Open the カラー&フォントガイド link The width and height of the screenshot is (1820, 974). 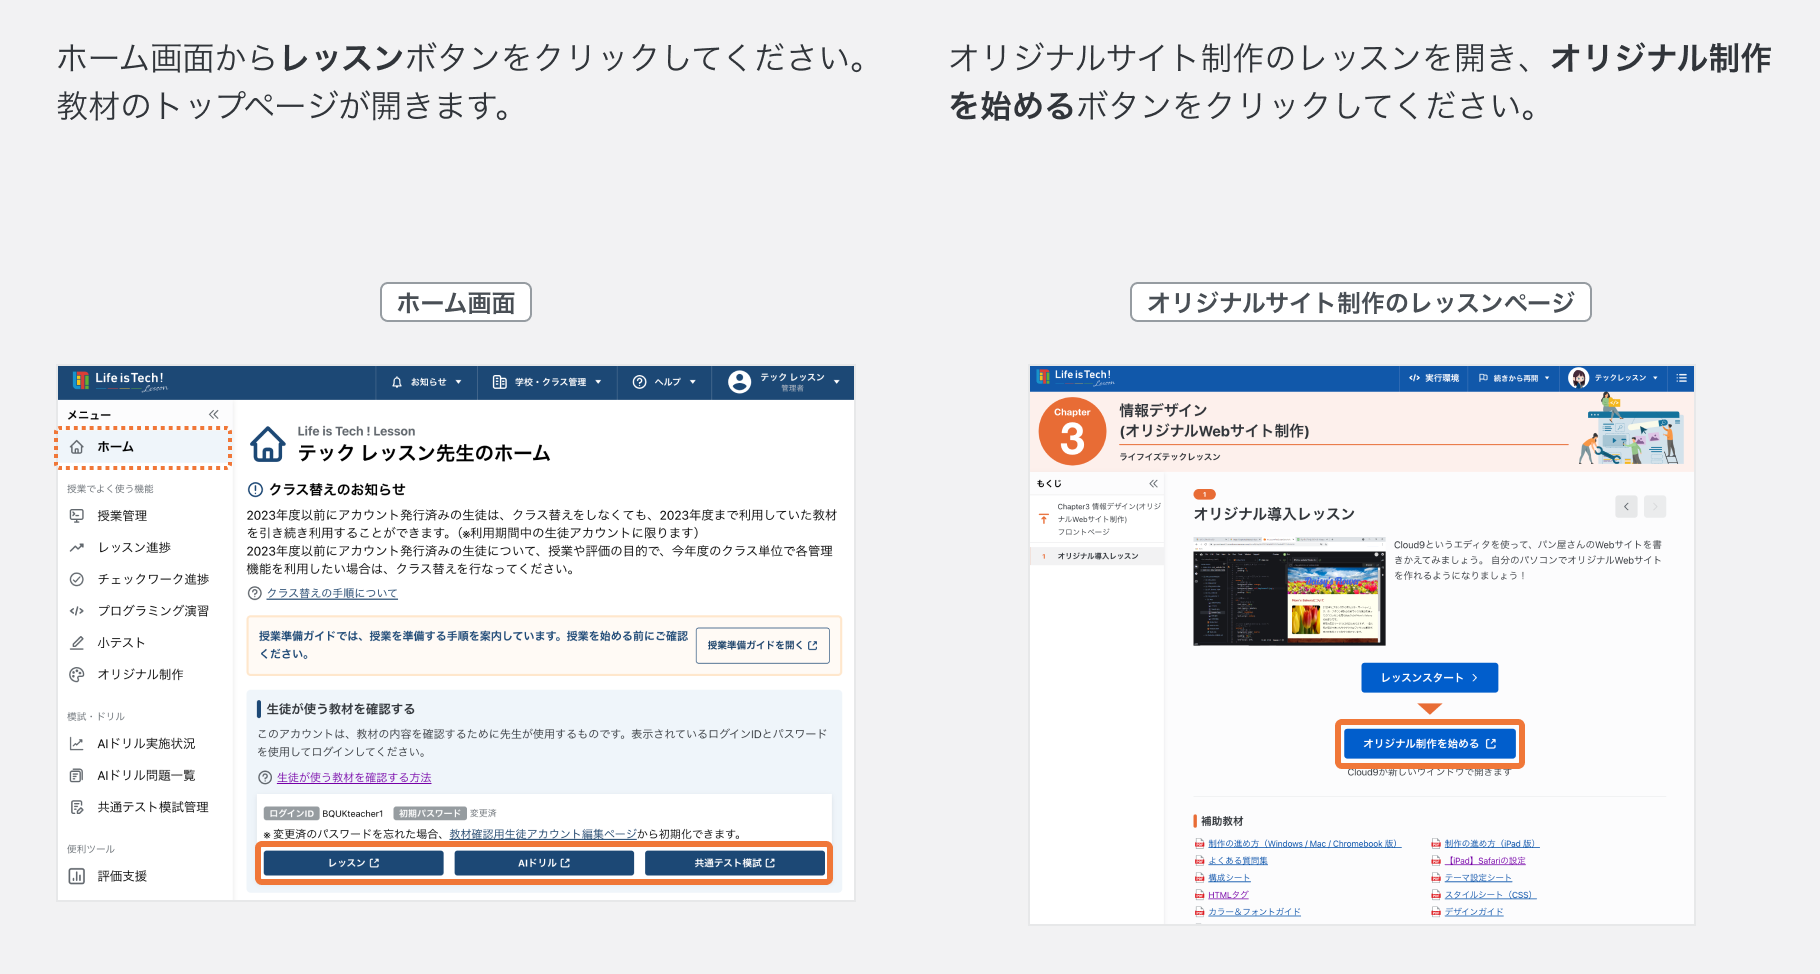pos(1254,912)
